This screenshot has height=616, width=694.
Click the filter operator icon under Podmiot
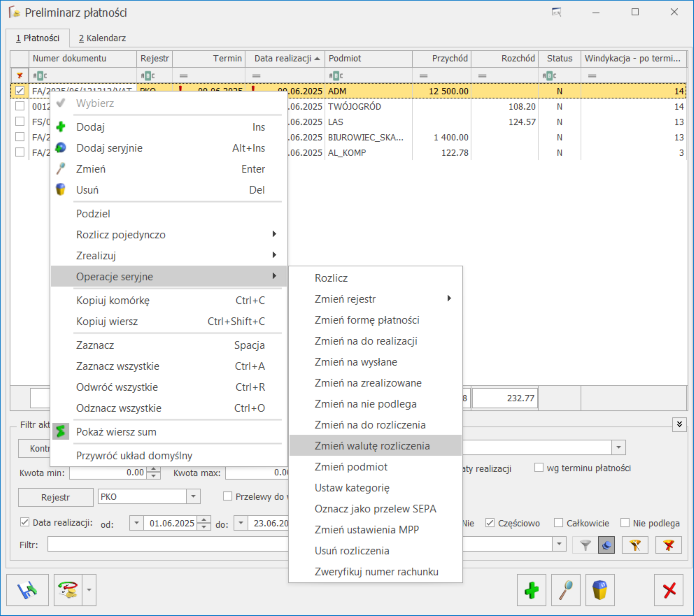click(x=336, y=76)
